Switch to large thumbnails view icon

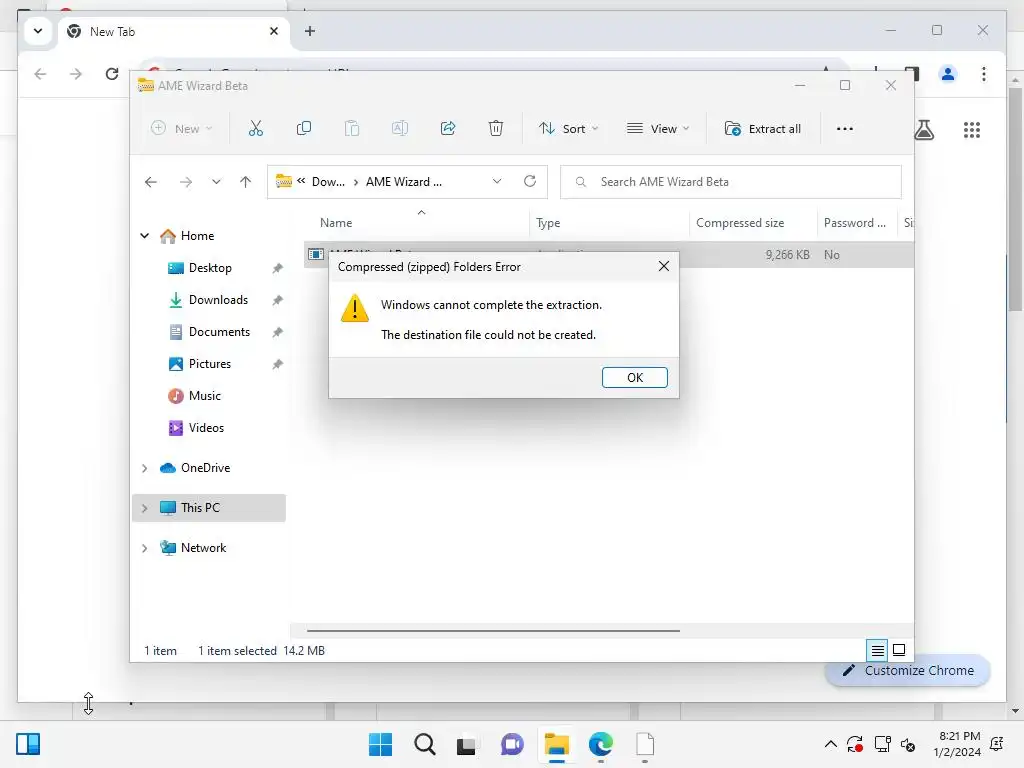(x=899, y=650)
